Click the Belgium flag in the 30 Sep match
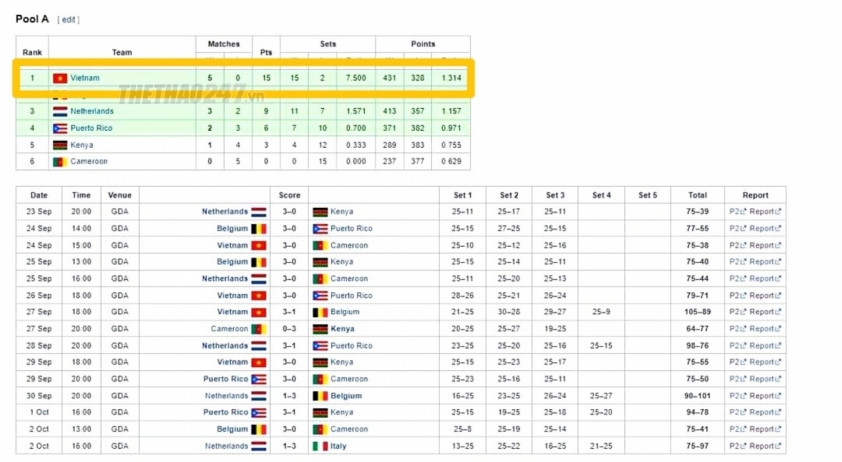This screenshot has width=842, height=462. point(320,396)
